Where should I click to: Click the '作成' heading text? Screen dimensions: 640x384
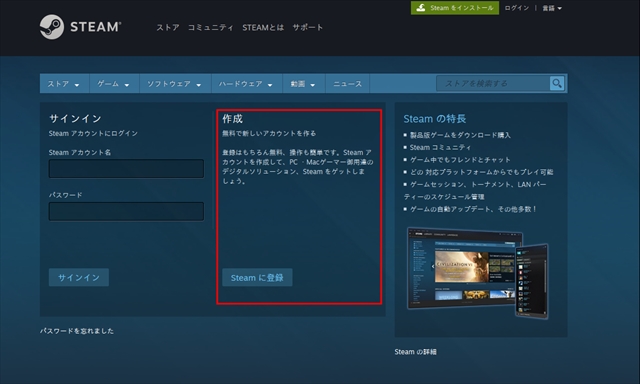coord(233,119)
